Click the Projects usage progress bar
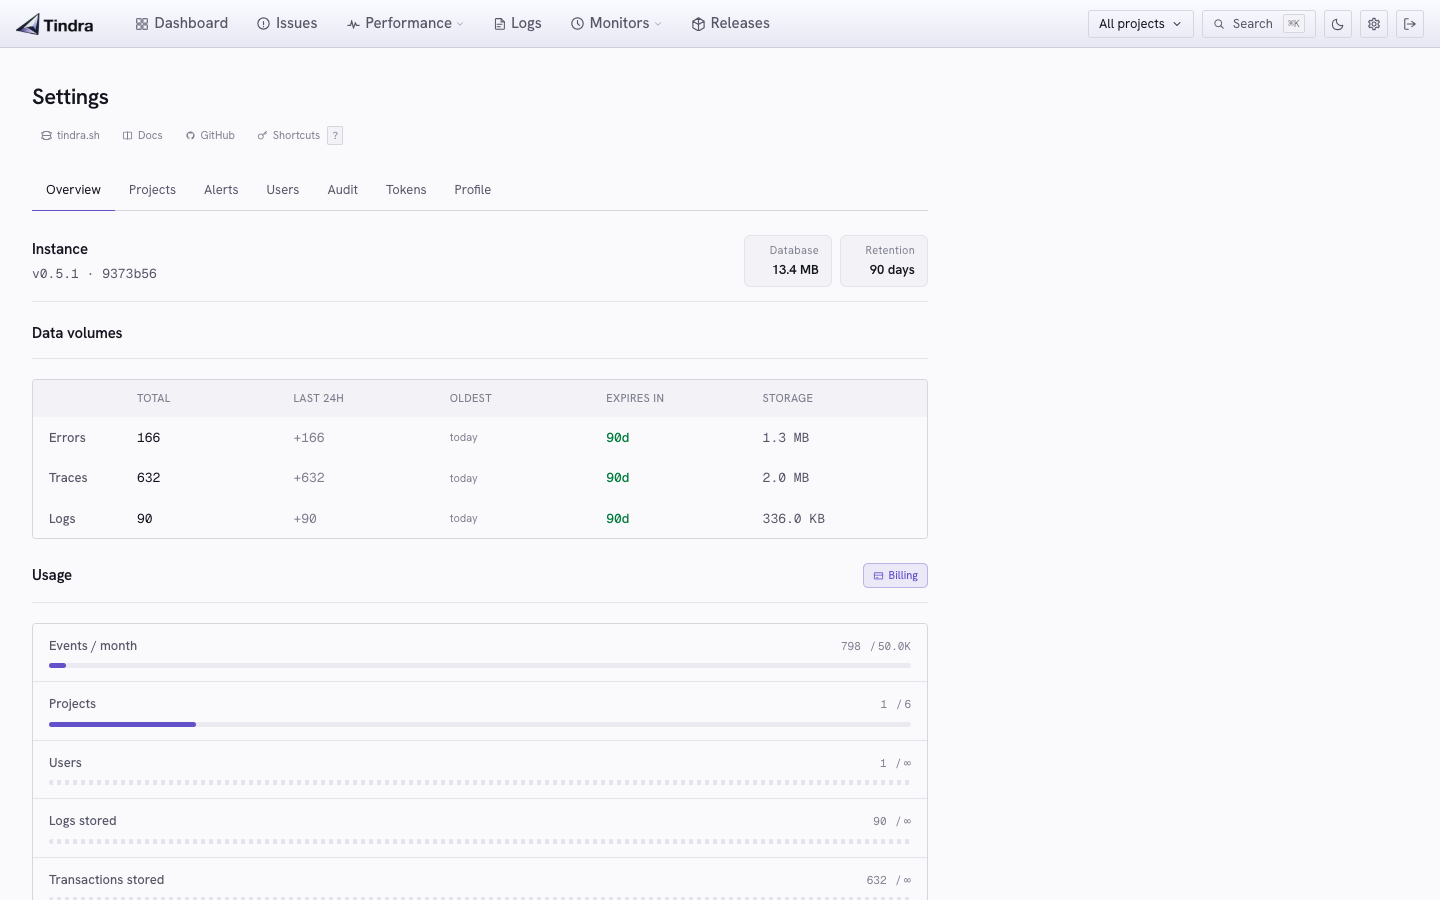 pyautogui.click(x=480, y=724)
